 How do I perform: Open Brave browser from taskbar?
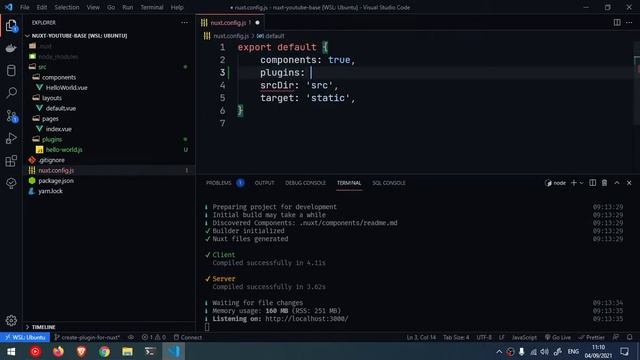pos(81,351)
